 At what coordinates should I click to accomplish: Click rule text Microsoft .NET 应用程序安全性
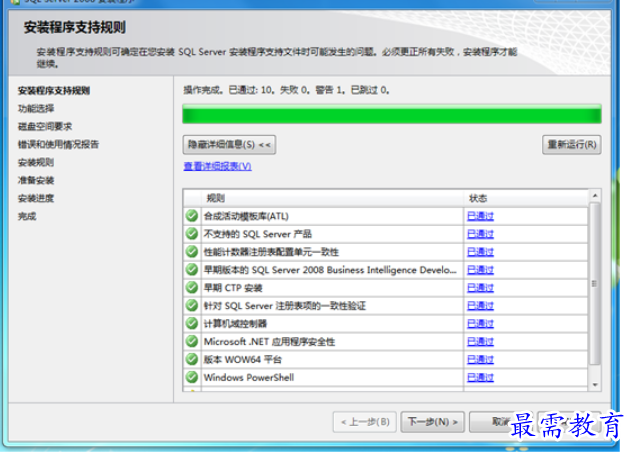pos(269,342)
